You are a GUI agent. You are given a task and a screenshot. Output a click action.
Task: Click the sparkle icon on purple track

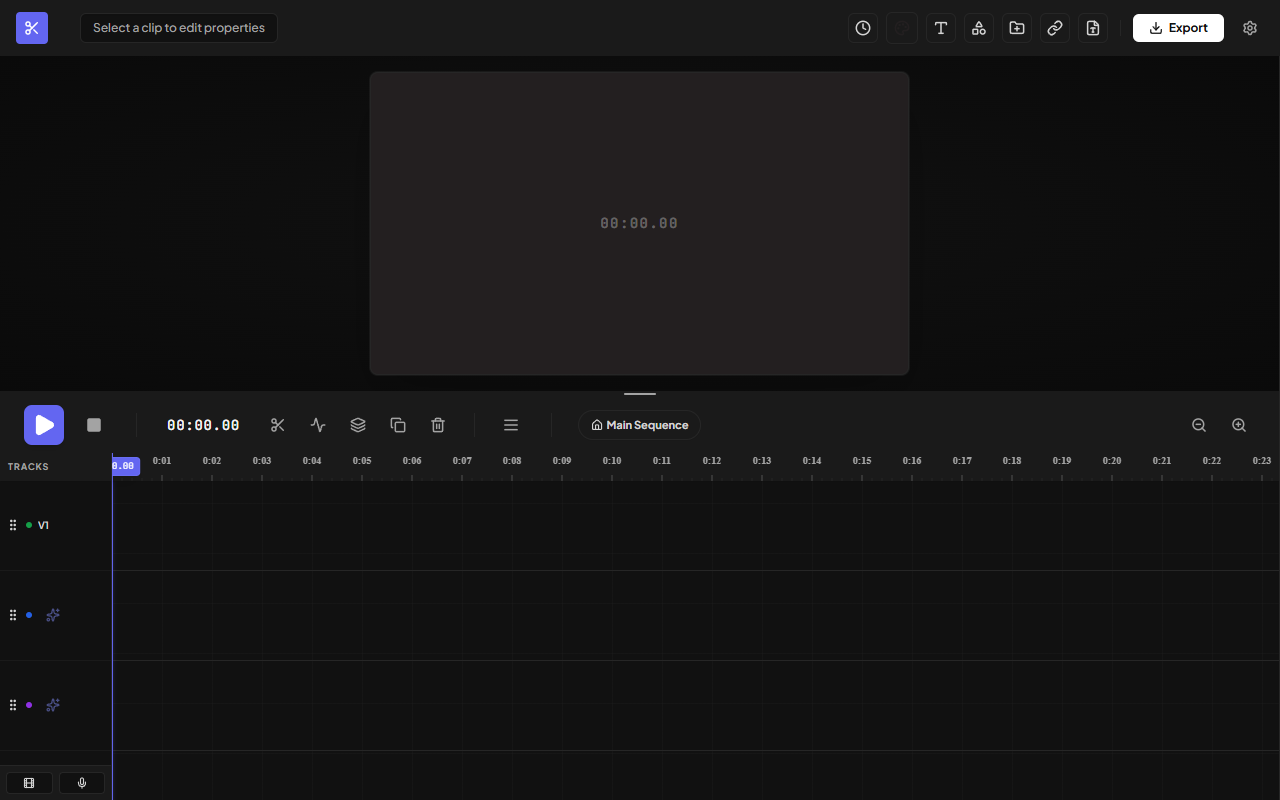tap(53, 705)
